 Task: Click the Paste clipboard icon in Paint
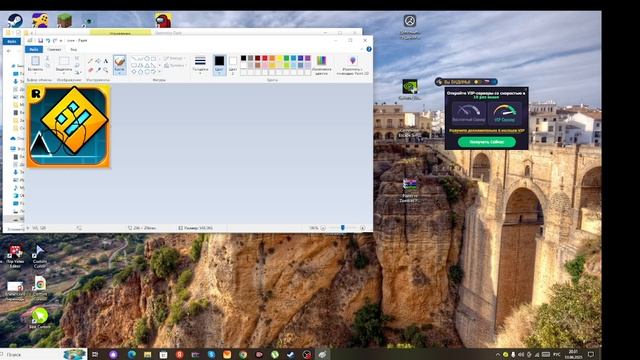(35, 61)
